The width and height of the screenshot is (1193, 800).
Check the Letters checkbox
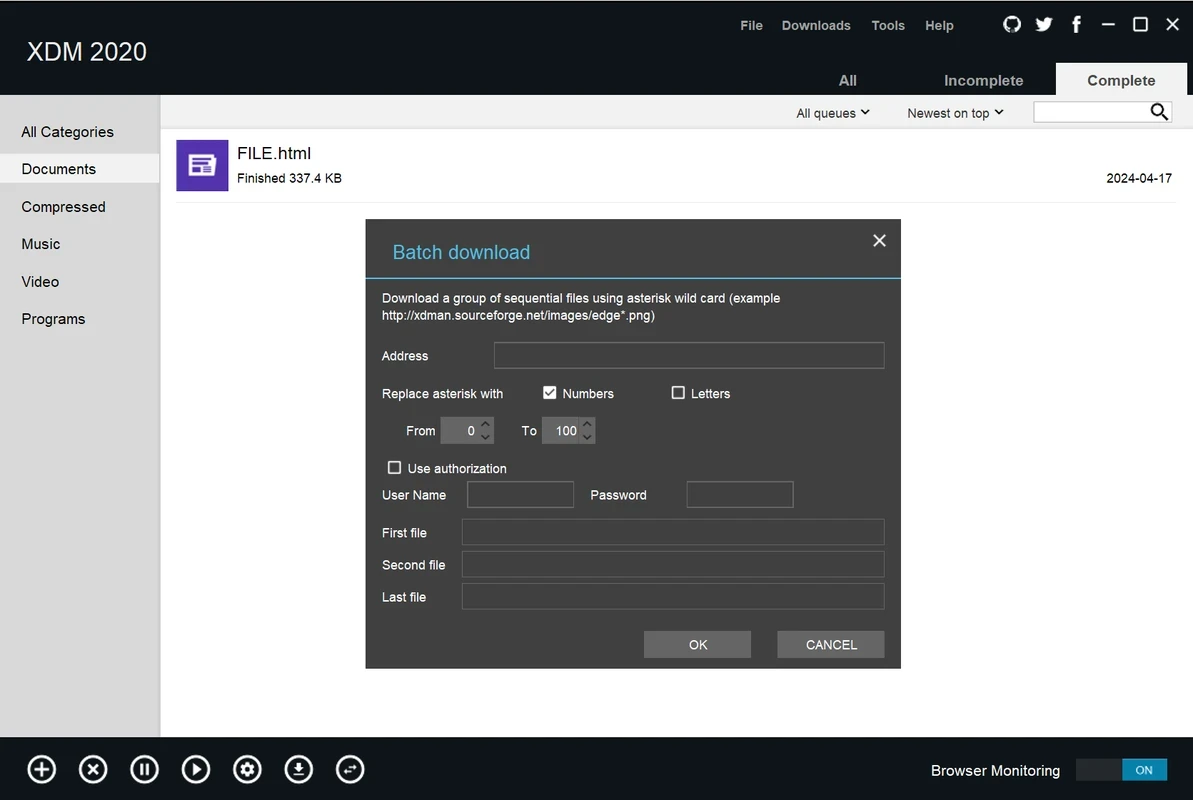point(678,393)
